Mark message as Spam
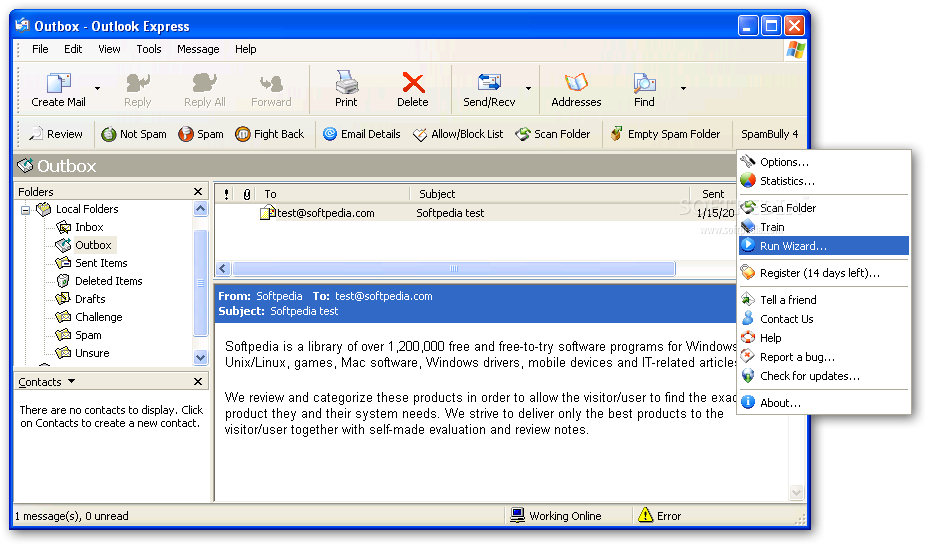Viewport: 927px width, 545px height. (201, 134)
